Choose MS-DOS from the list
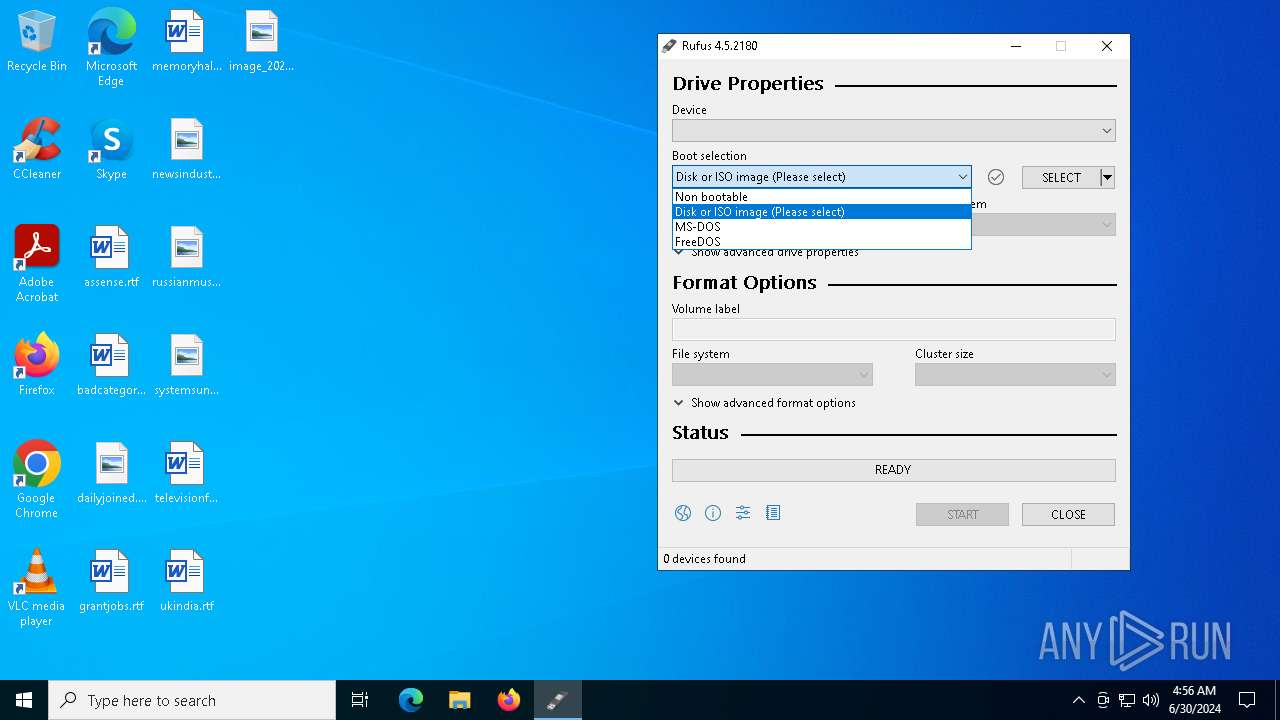The image size is (1280, 720). 822,227
